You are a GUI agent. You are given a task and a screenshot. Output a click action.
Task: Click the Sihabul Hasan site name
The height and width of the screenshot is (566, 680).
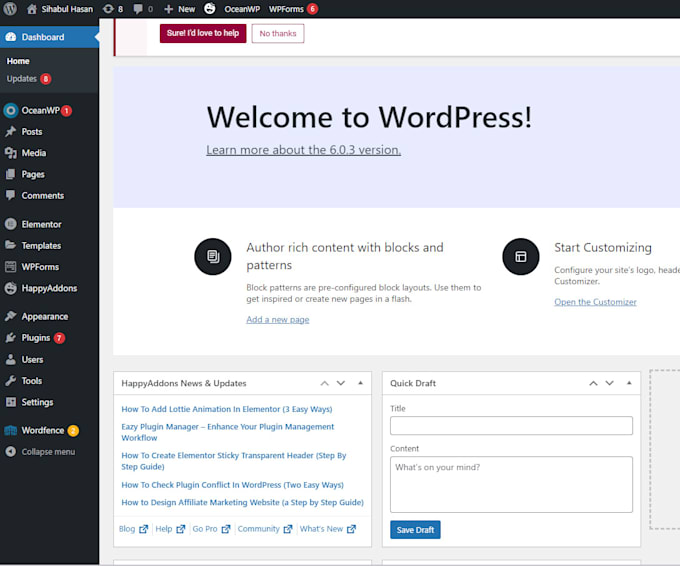tap(67, 9)
